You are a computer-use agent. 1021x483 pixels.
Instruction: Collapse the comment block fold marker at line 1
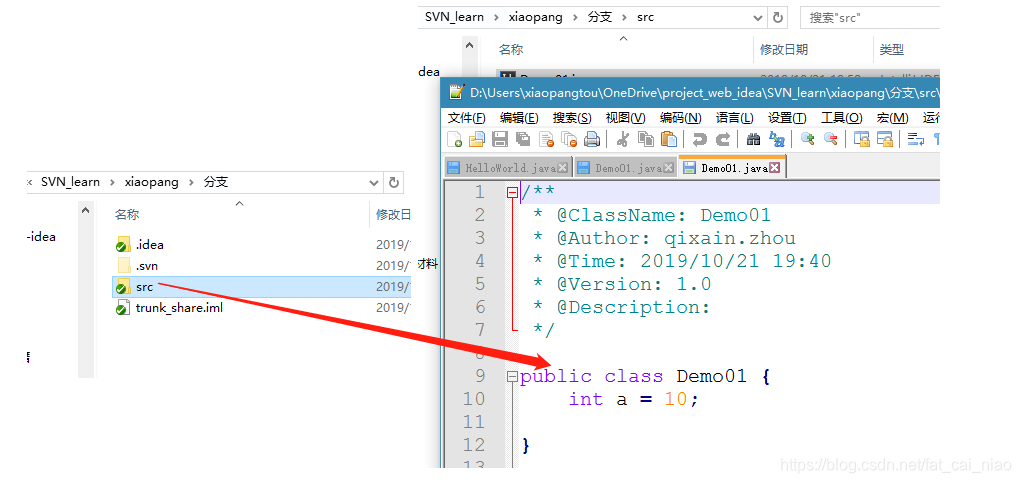point(512,193)
